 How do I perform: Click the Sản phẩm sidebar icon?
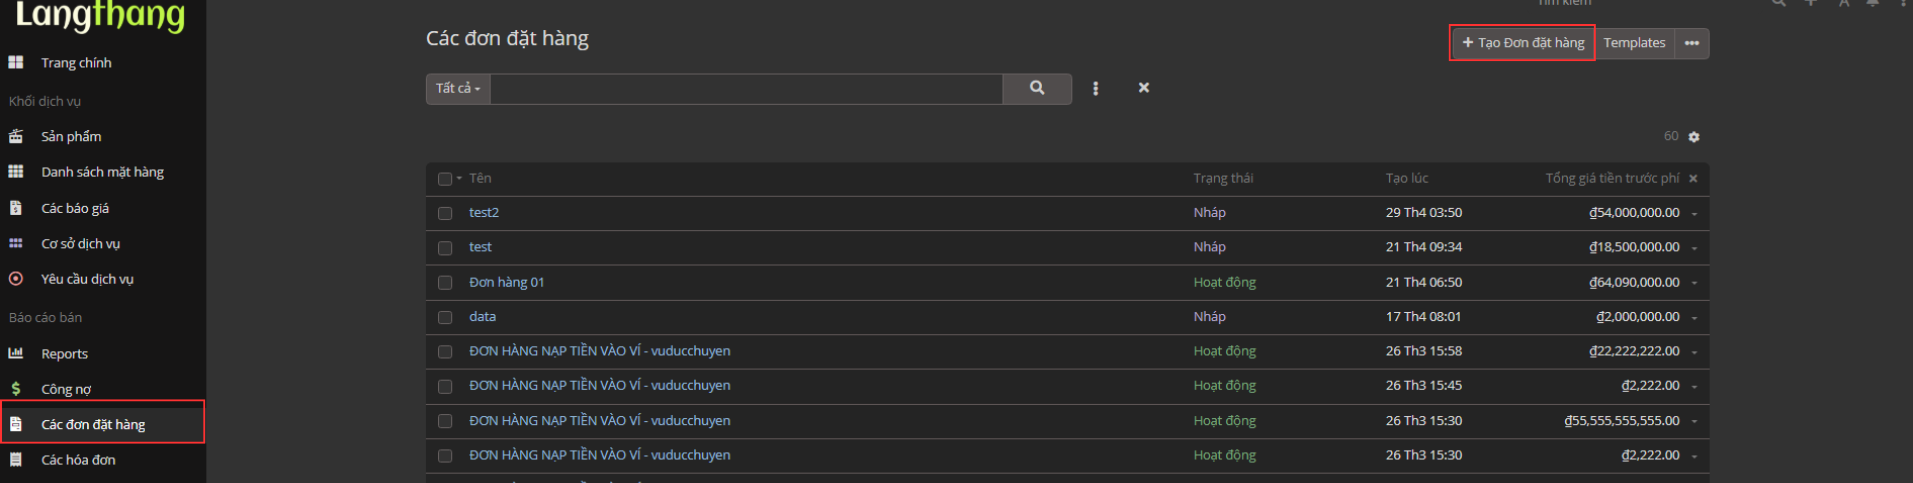click(16, 137)
